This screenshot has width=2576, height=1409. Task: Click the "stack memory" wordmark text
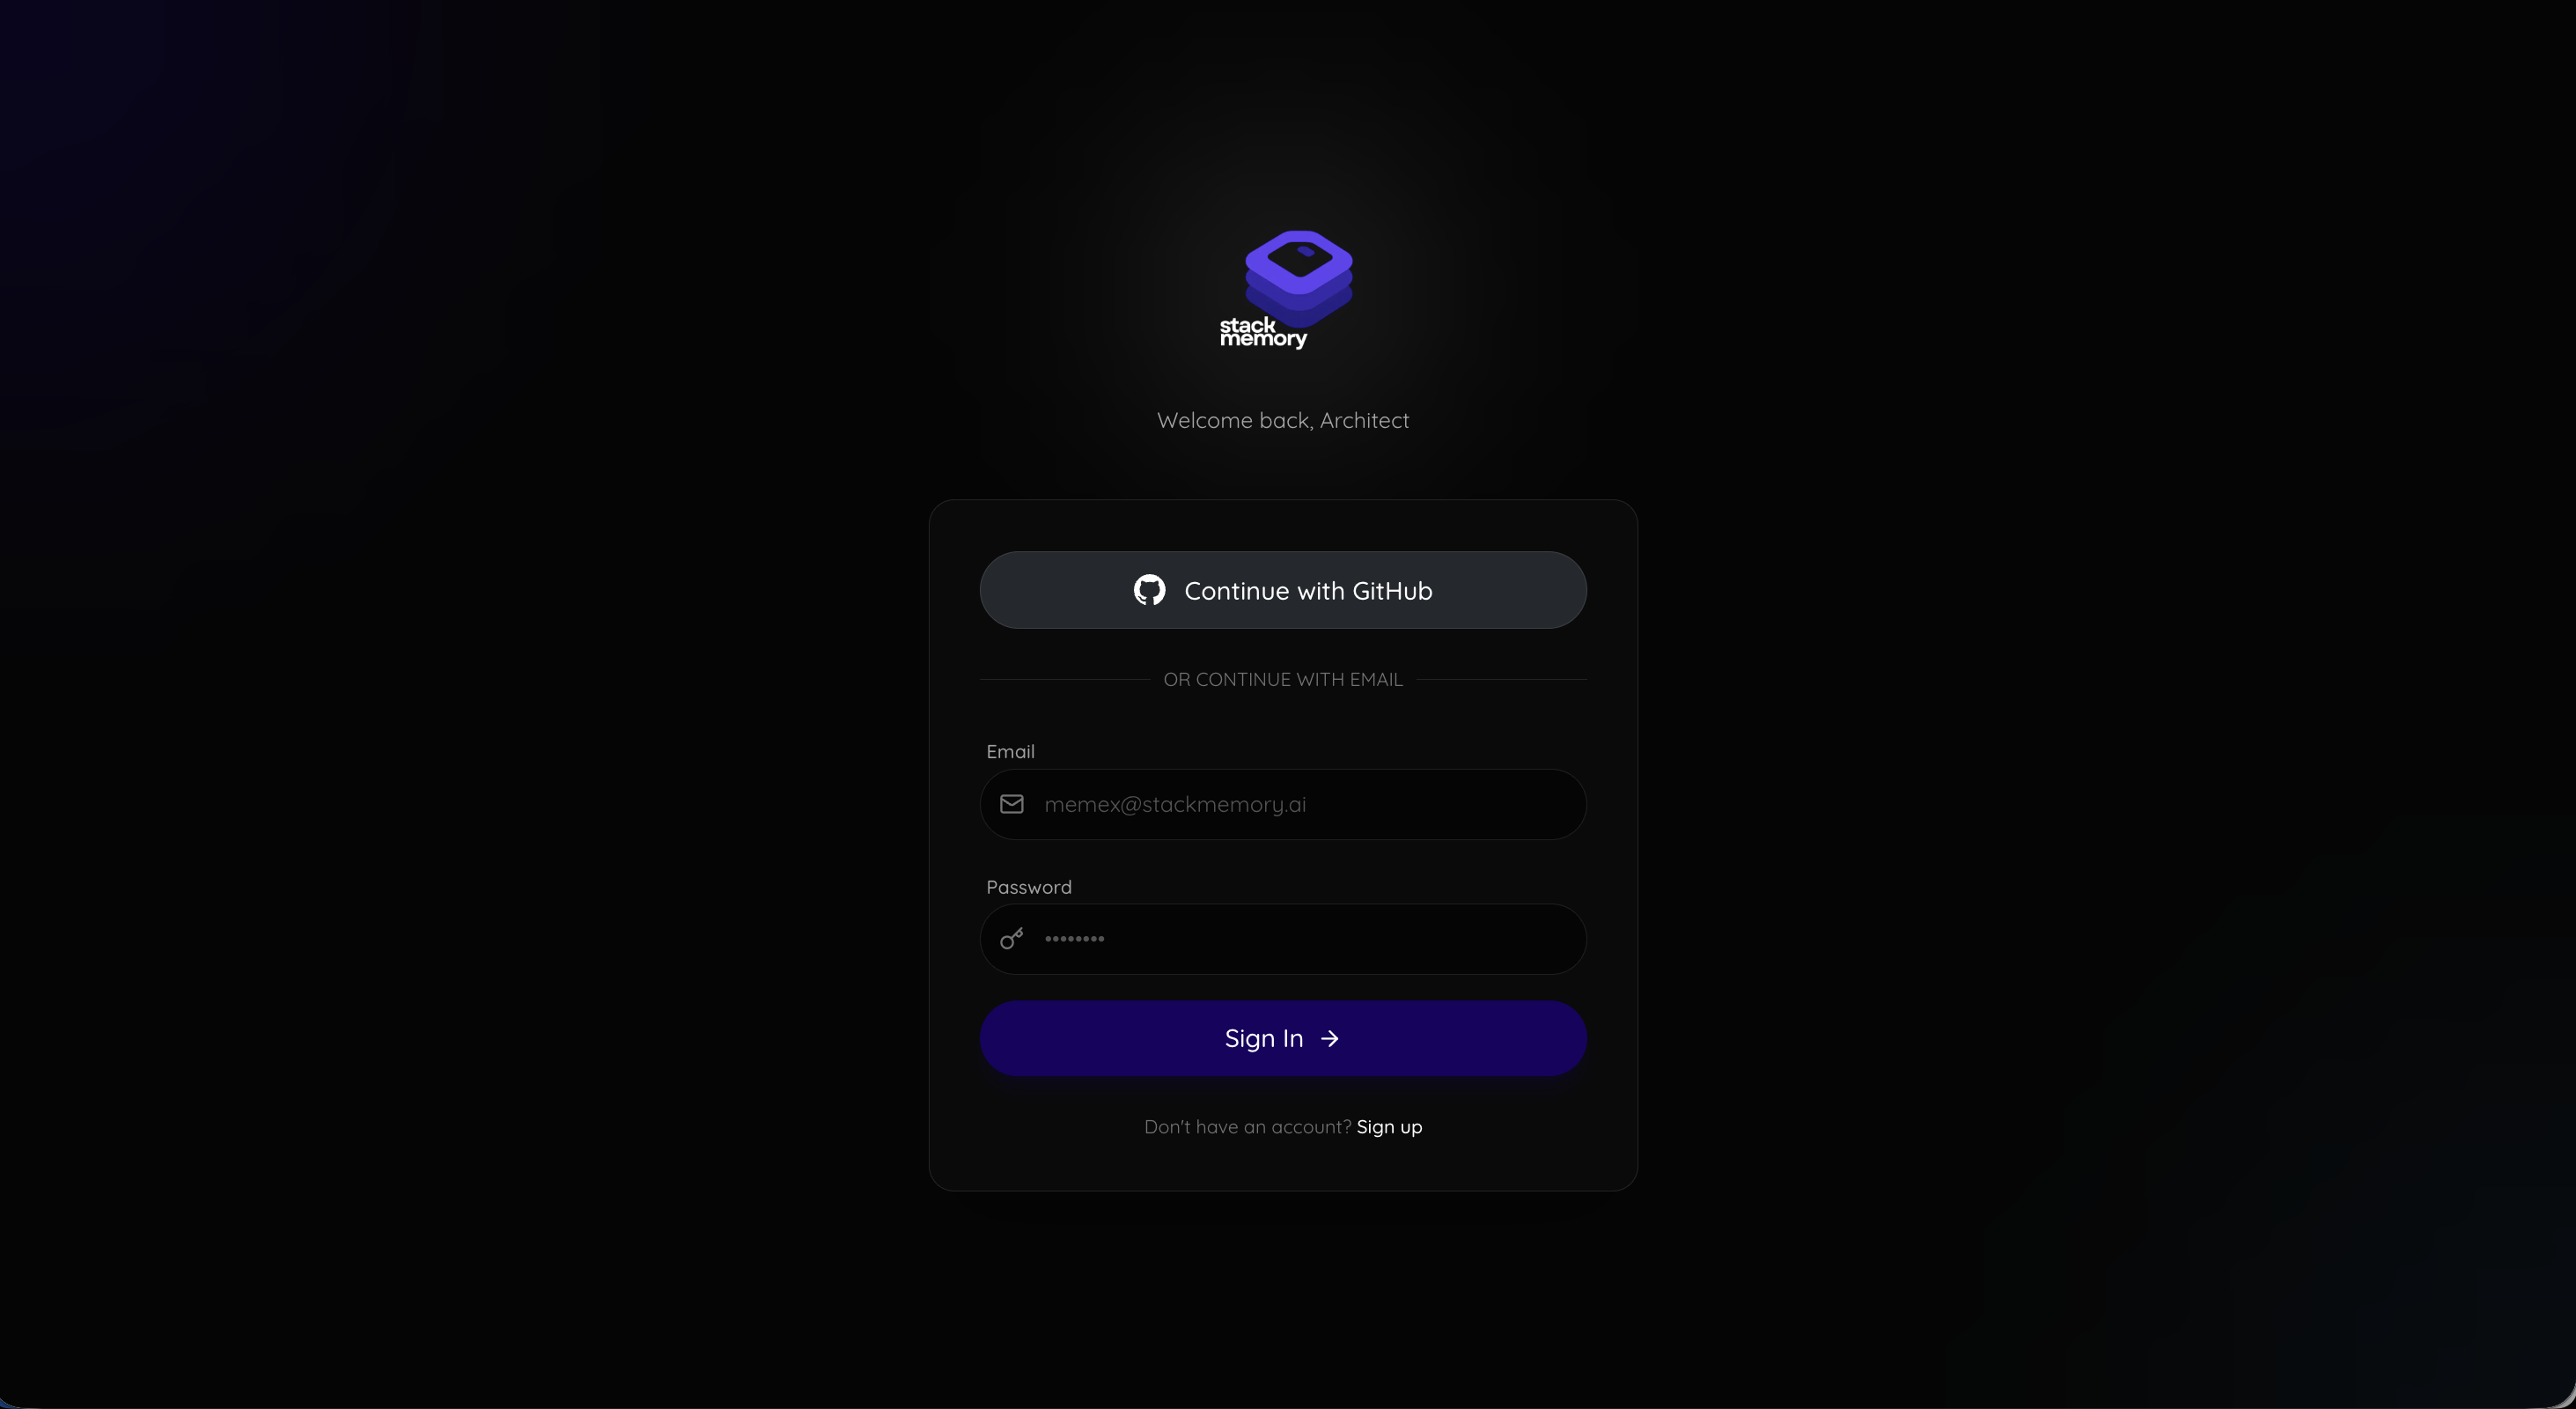point(1263,332)
